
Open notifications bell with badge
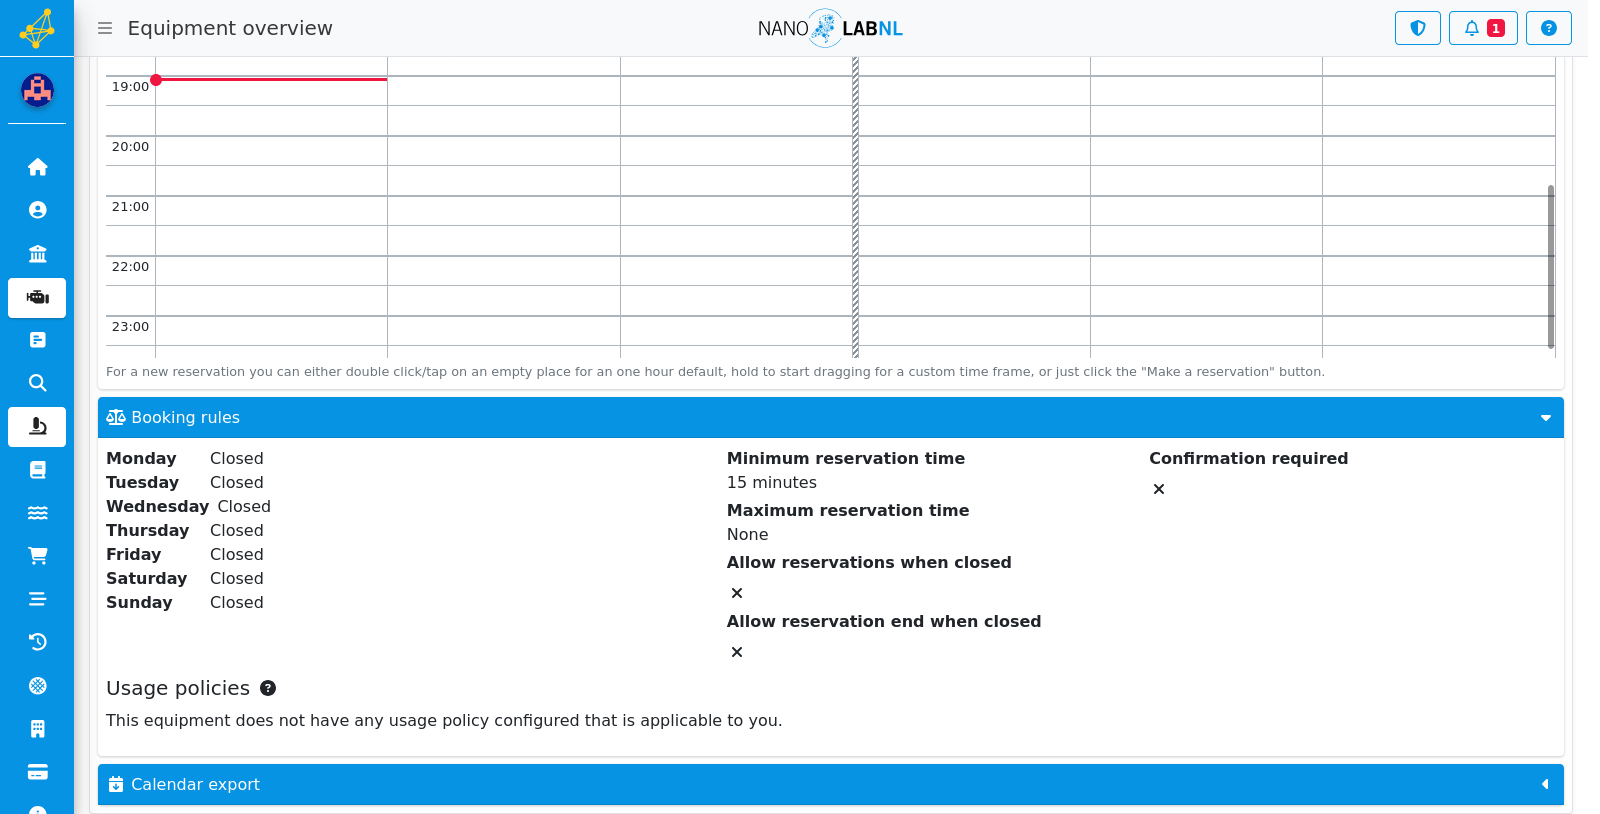pos(1483,28)
